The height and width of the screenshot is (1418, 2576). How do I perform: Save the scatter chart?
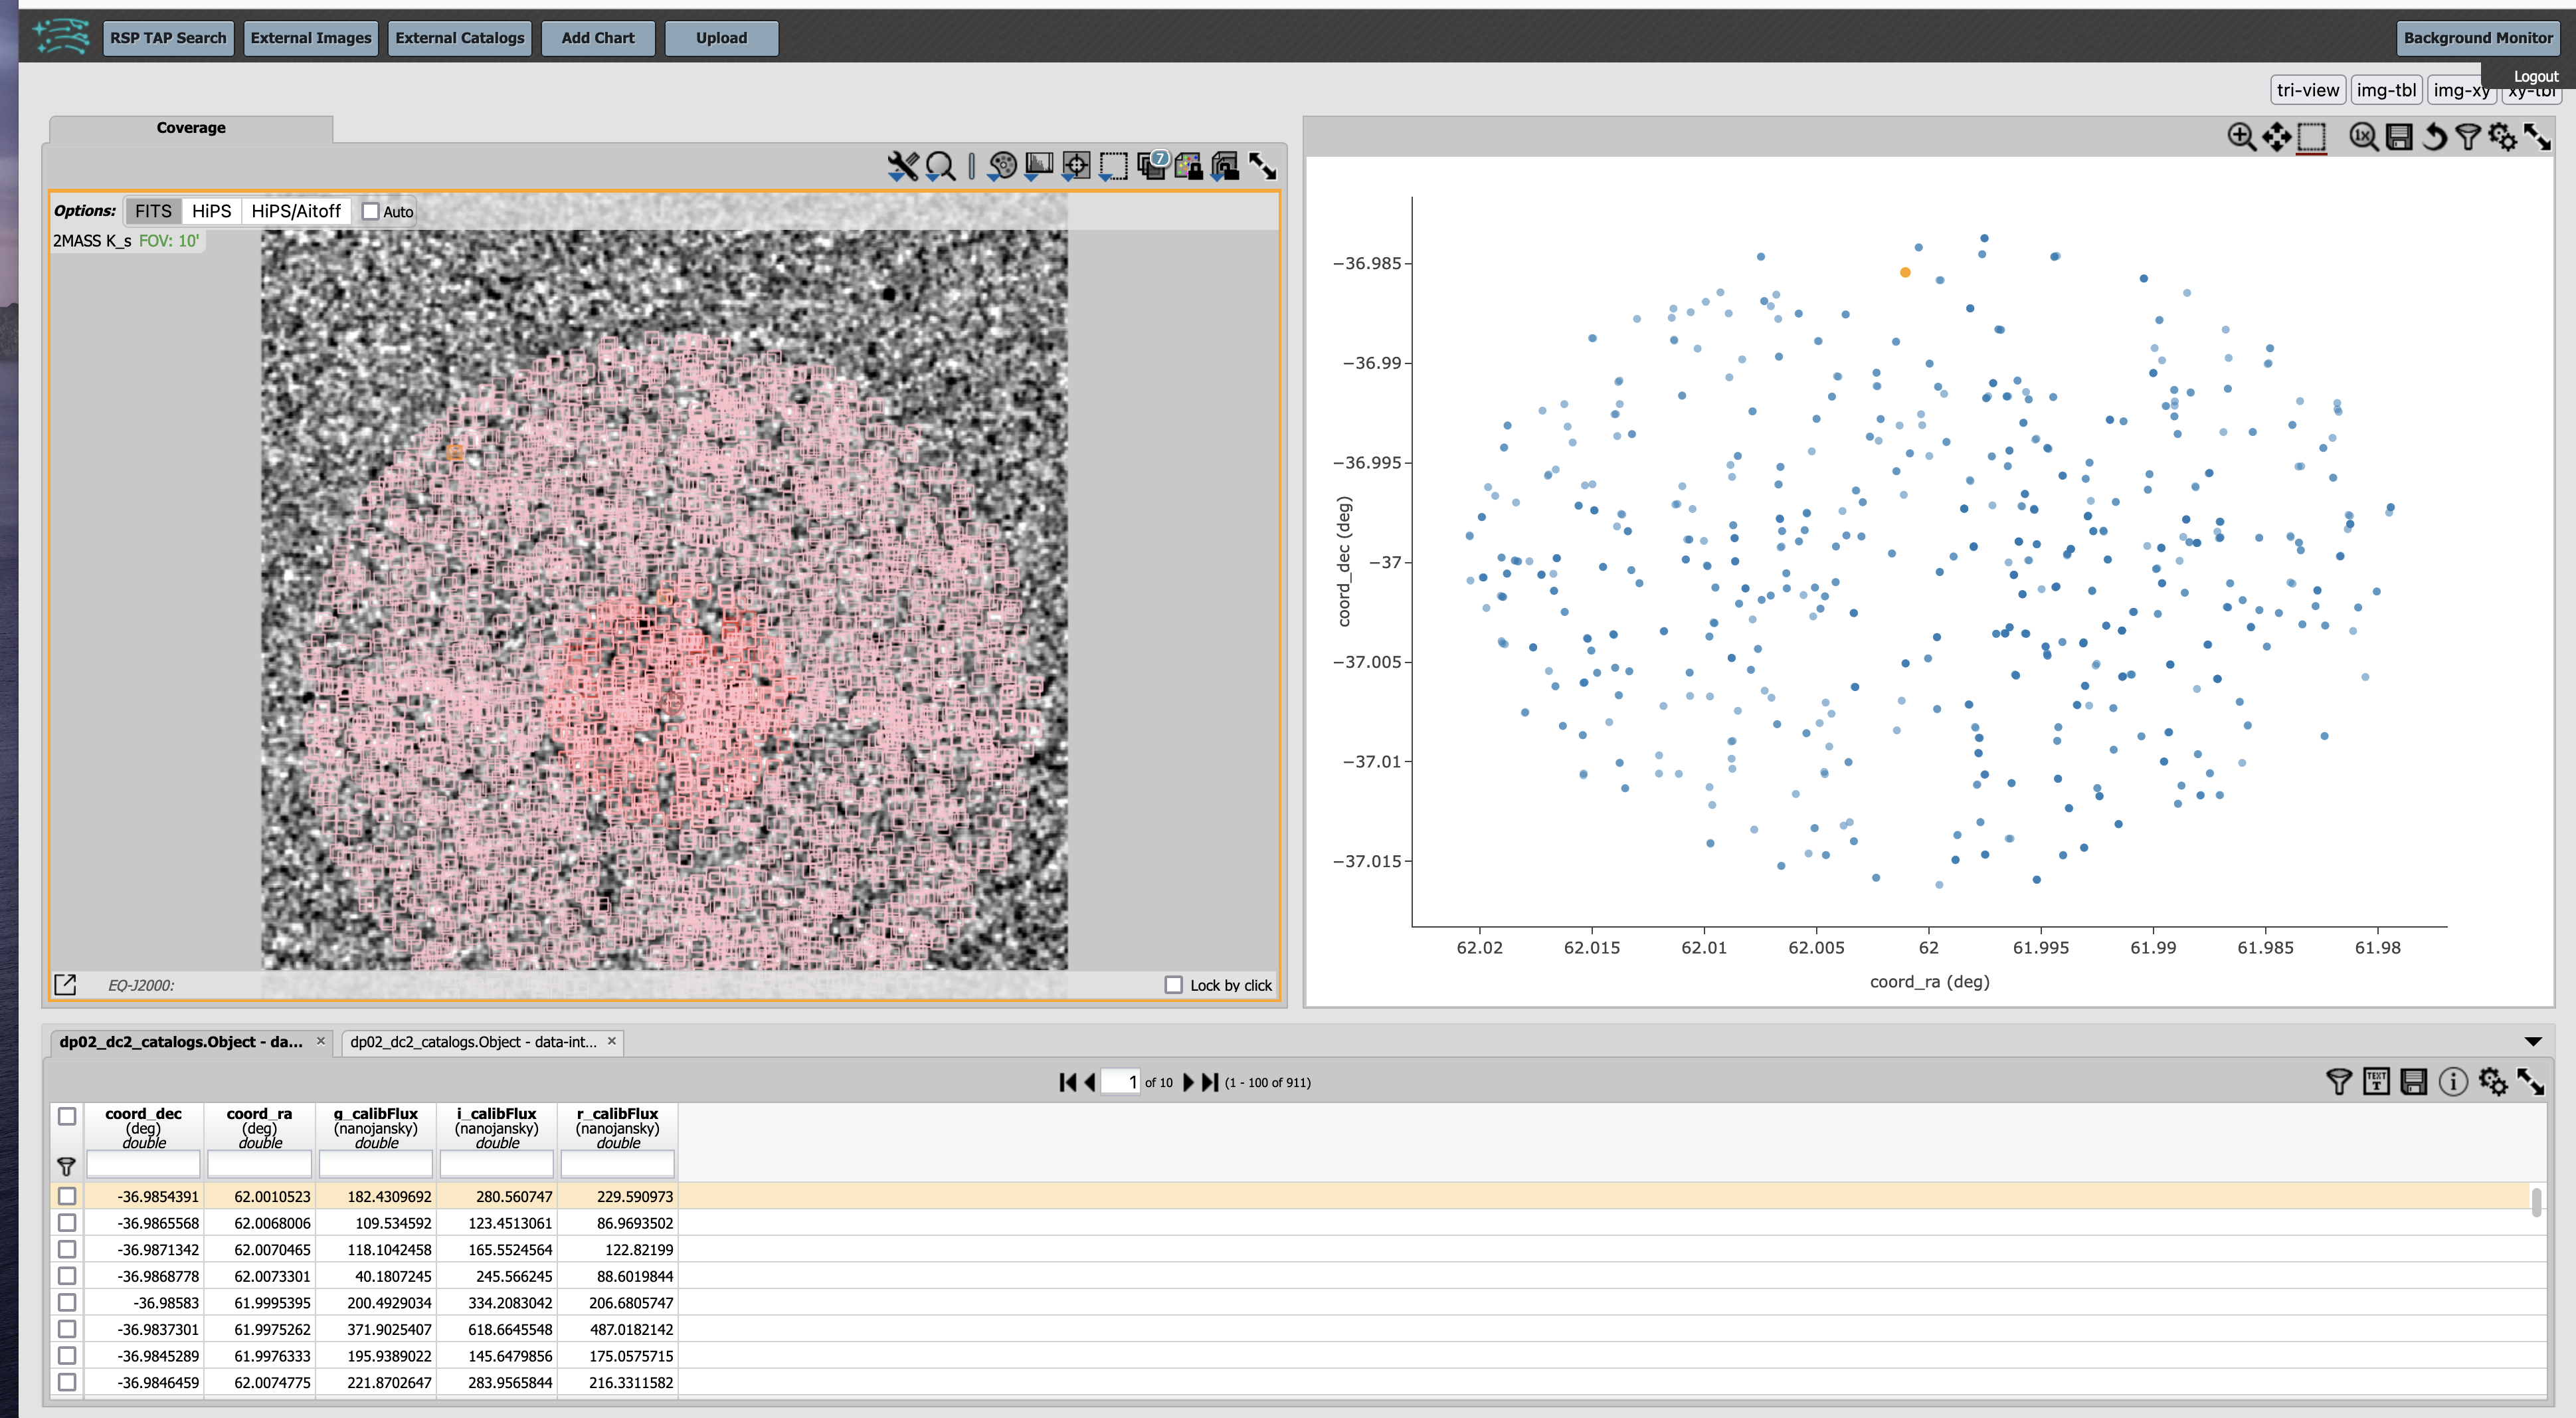point(2399,137)
